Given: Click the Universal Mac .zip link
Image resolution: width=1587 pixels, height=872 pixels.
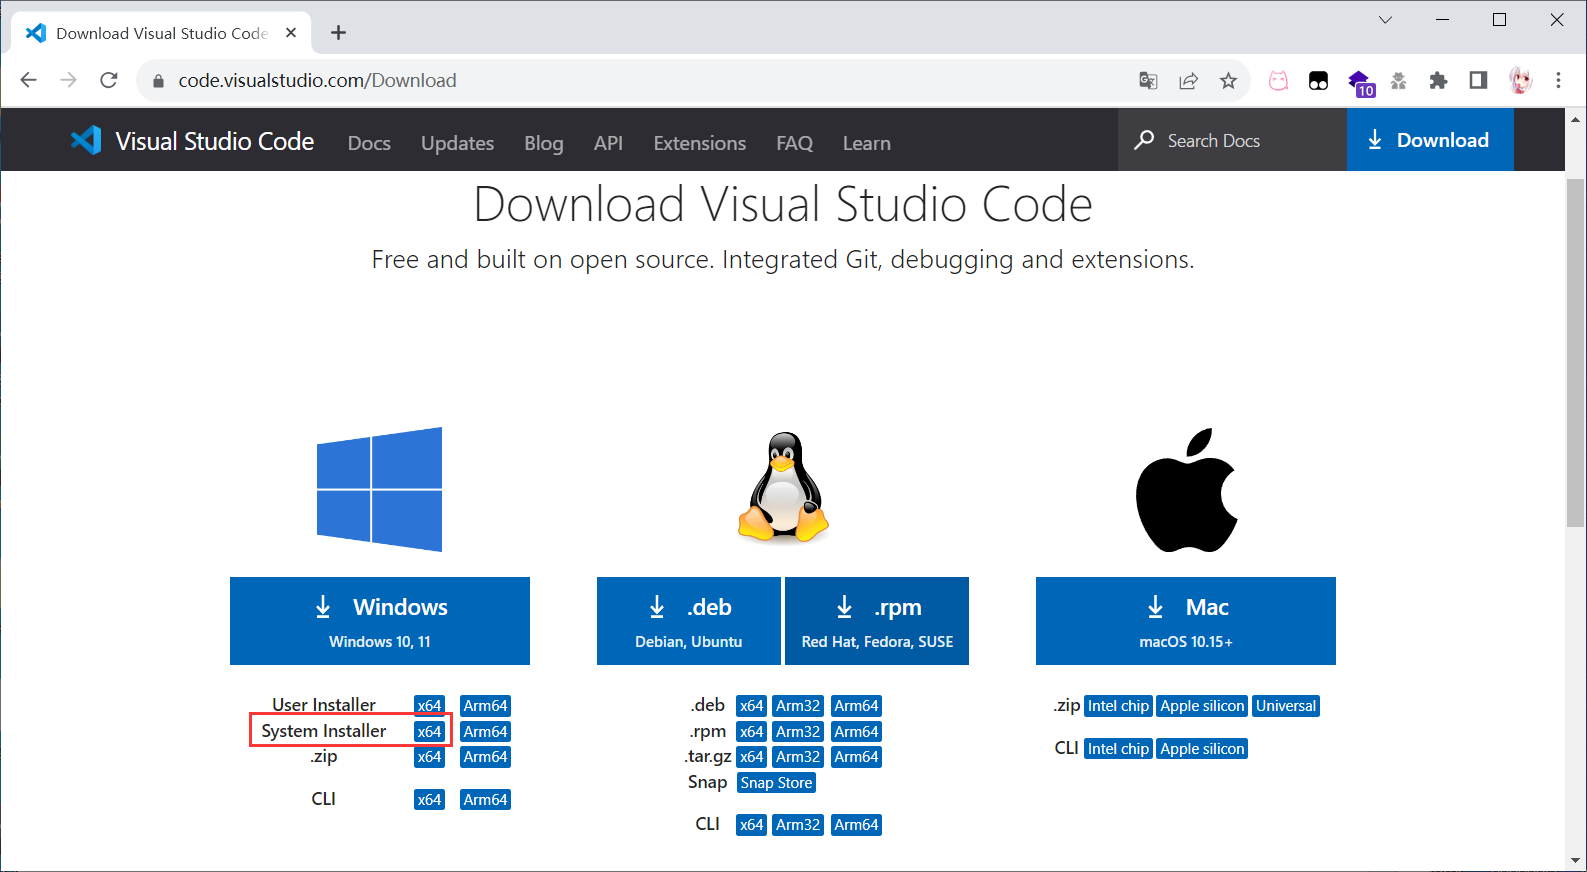Looking at the screenshot, I should click(1286, 706).
